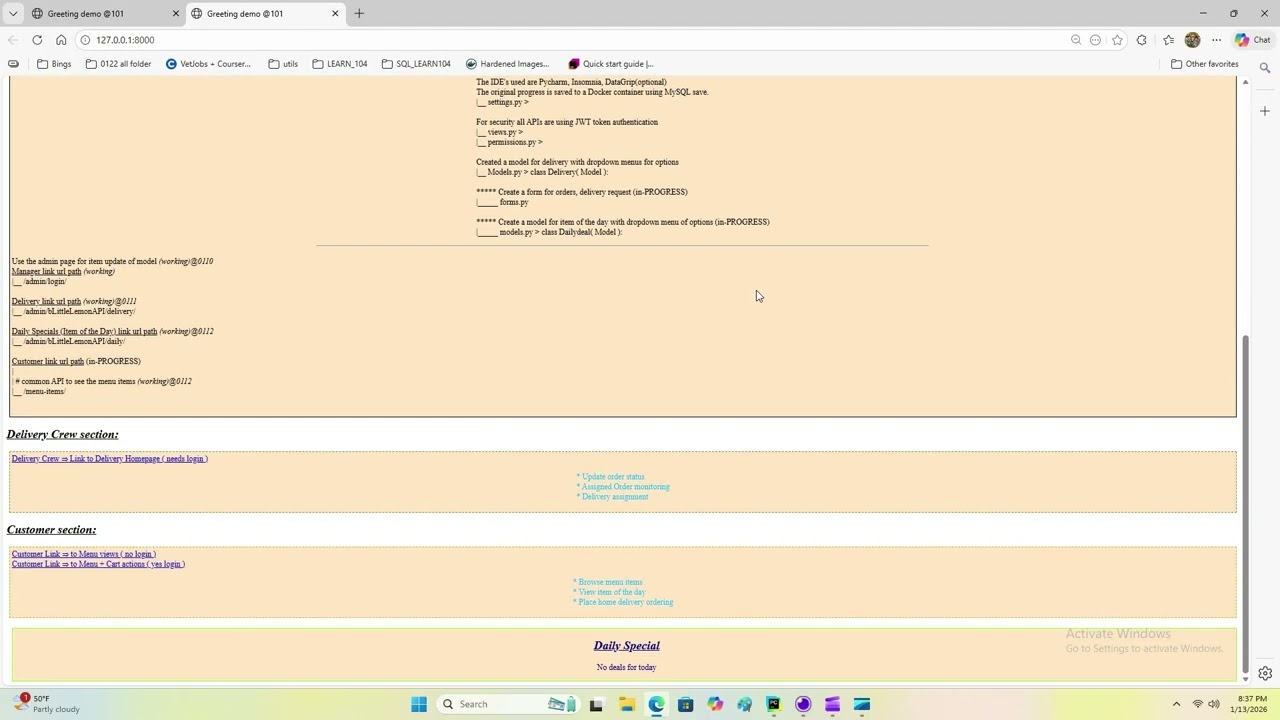Open Copilot Chat button
Screen dimensions: 1280x720
(1252, 40)
